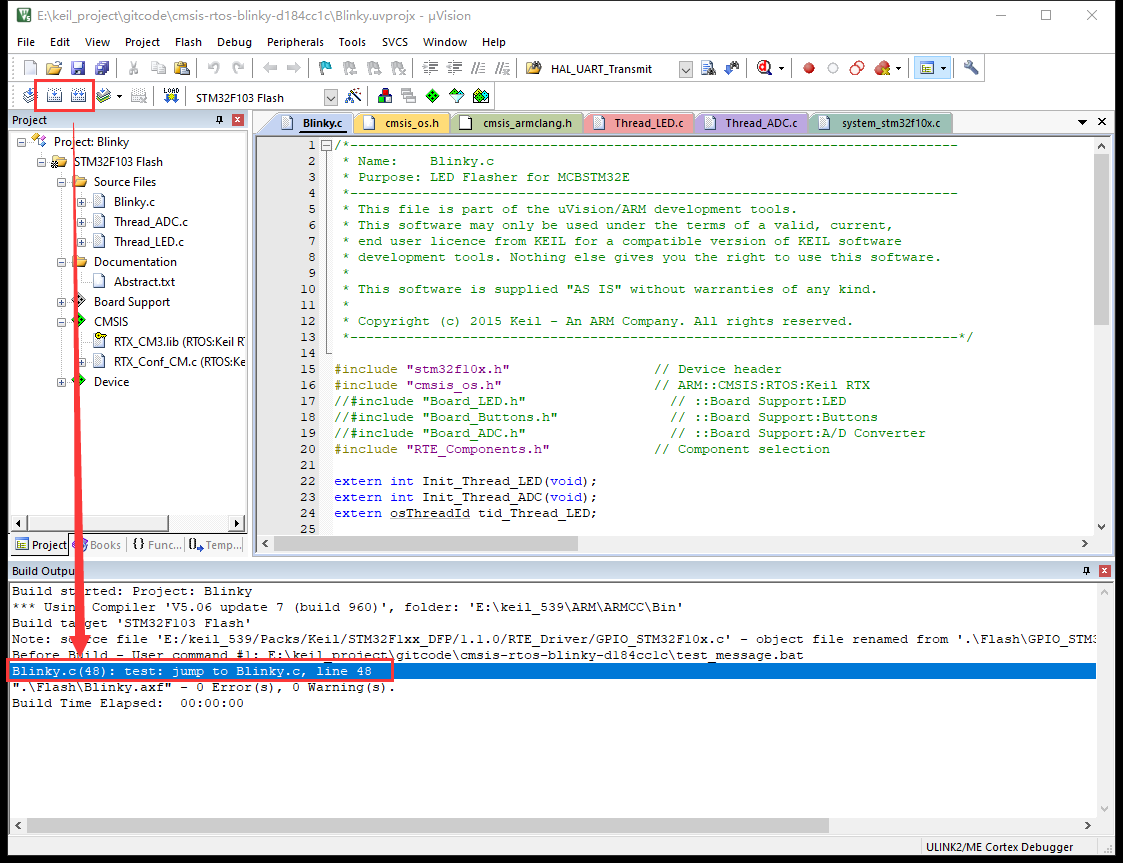Expand the Device group in project tree
The width and height of the screenshot is (1123, 863).
(62, 382)
